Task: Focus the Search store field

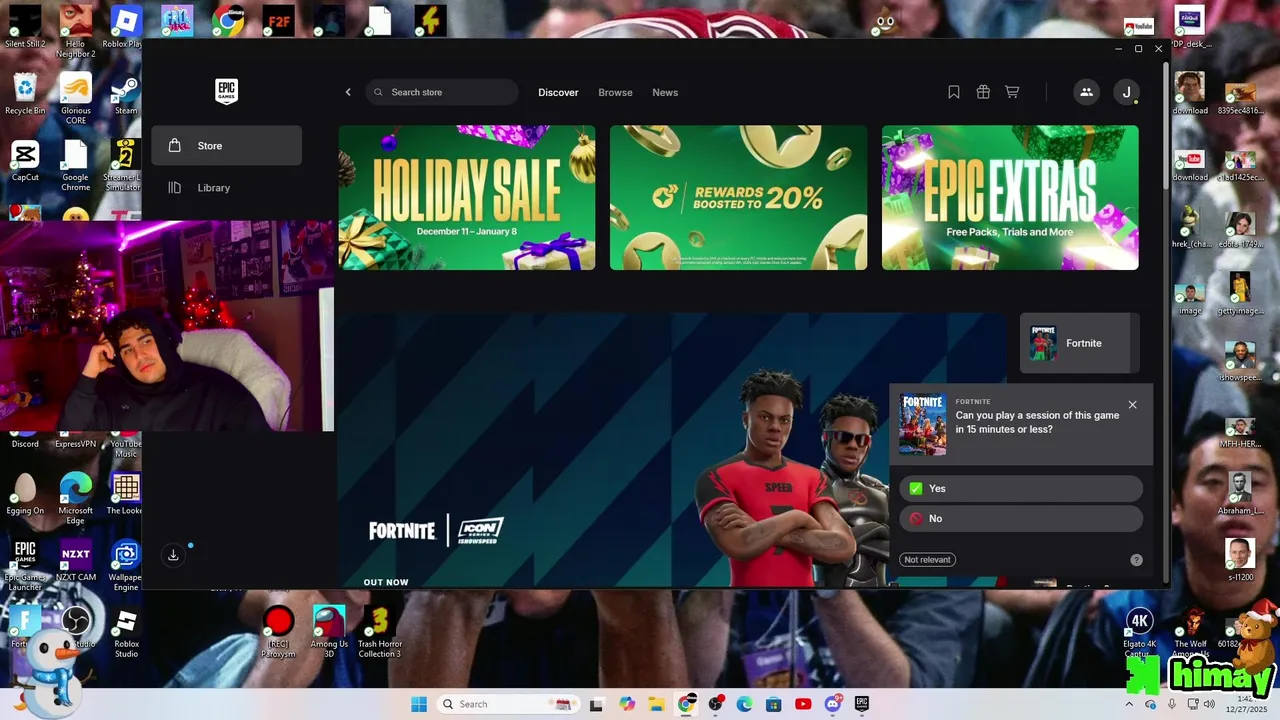Action: (442, 92)
